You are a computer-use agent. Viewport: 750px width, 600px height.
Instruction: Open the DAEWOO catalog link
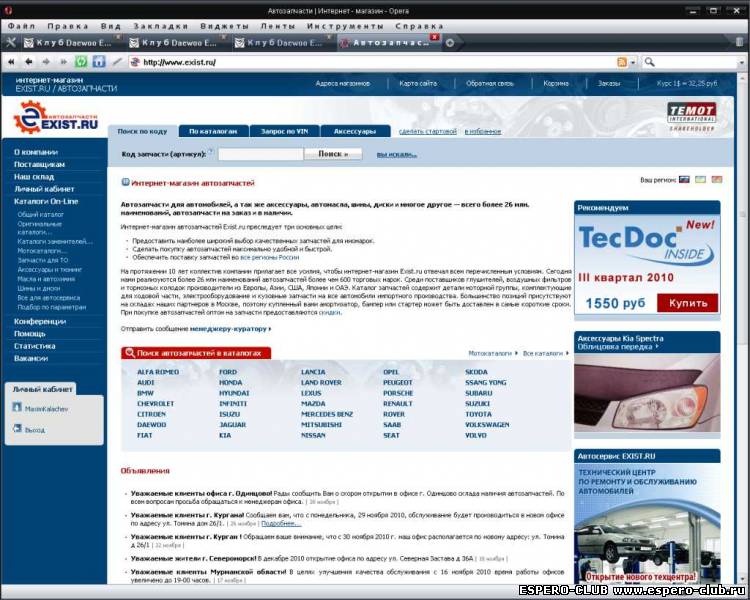click(x=152, y=425)
